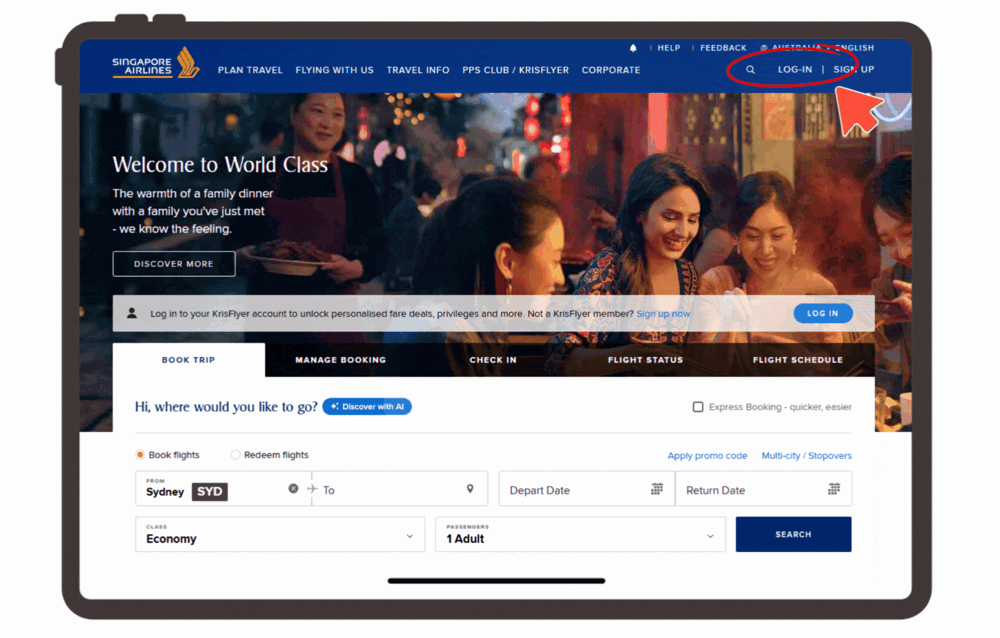The height and width of the screenshot is (638, 1000).
Task: Click the To destination input field
Action: (400, 489)
